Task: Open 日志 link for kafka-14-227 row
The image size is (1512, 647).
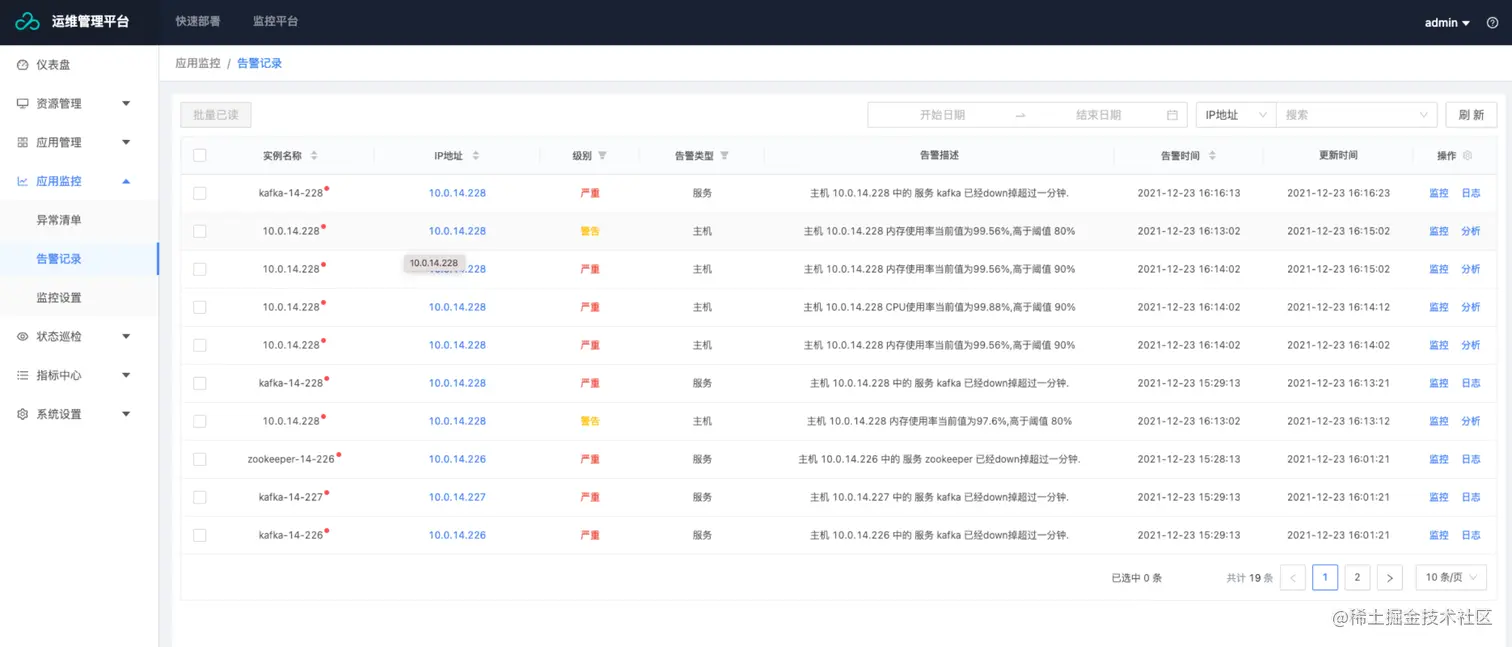Action: click(x=1471, y=498)
